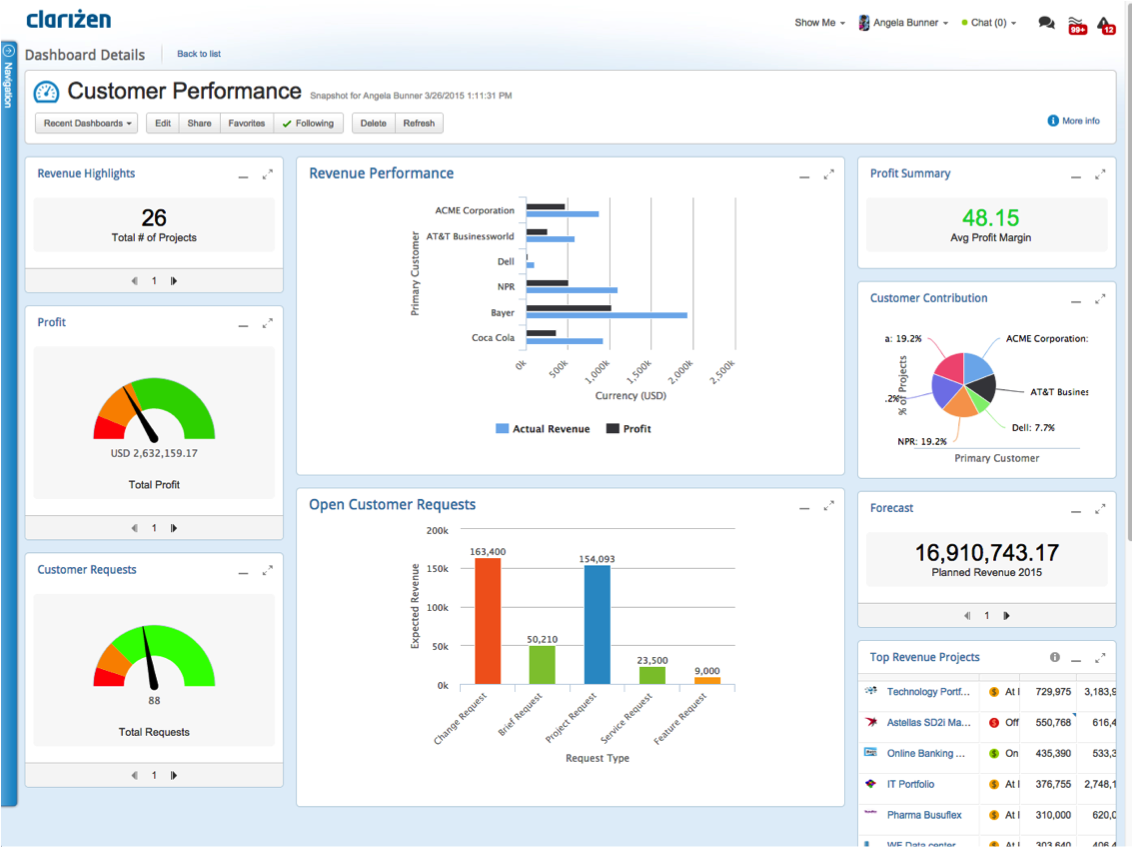Open the chat messages bubble icon
Viewport: 1133px width, 847px height.
pos(1046,21)
